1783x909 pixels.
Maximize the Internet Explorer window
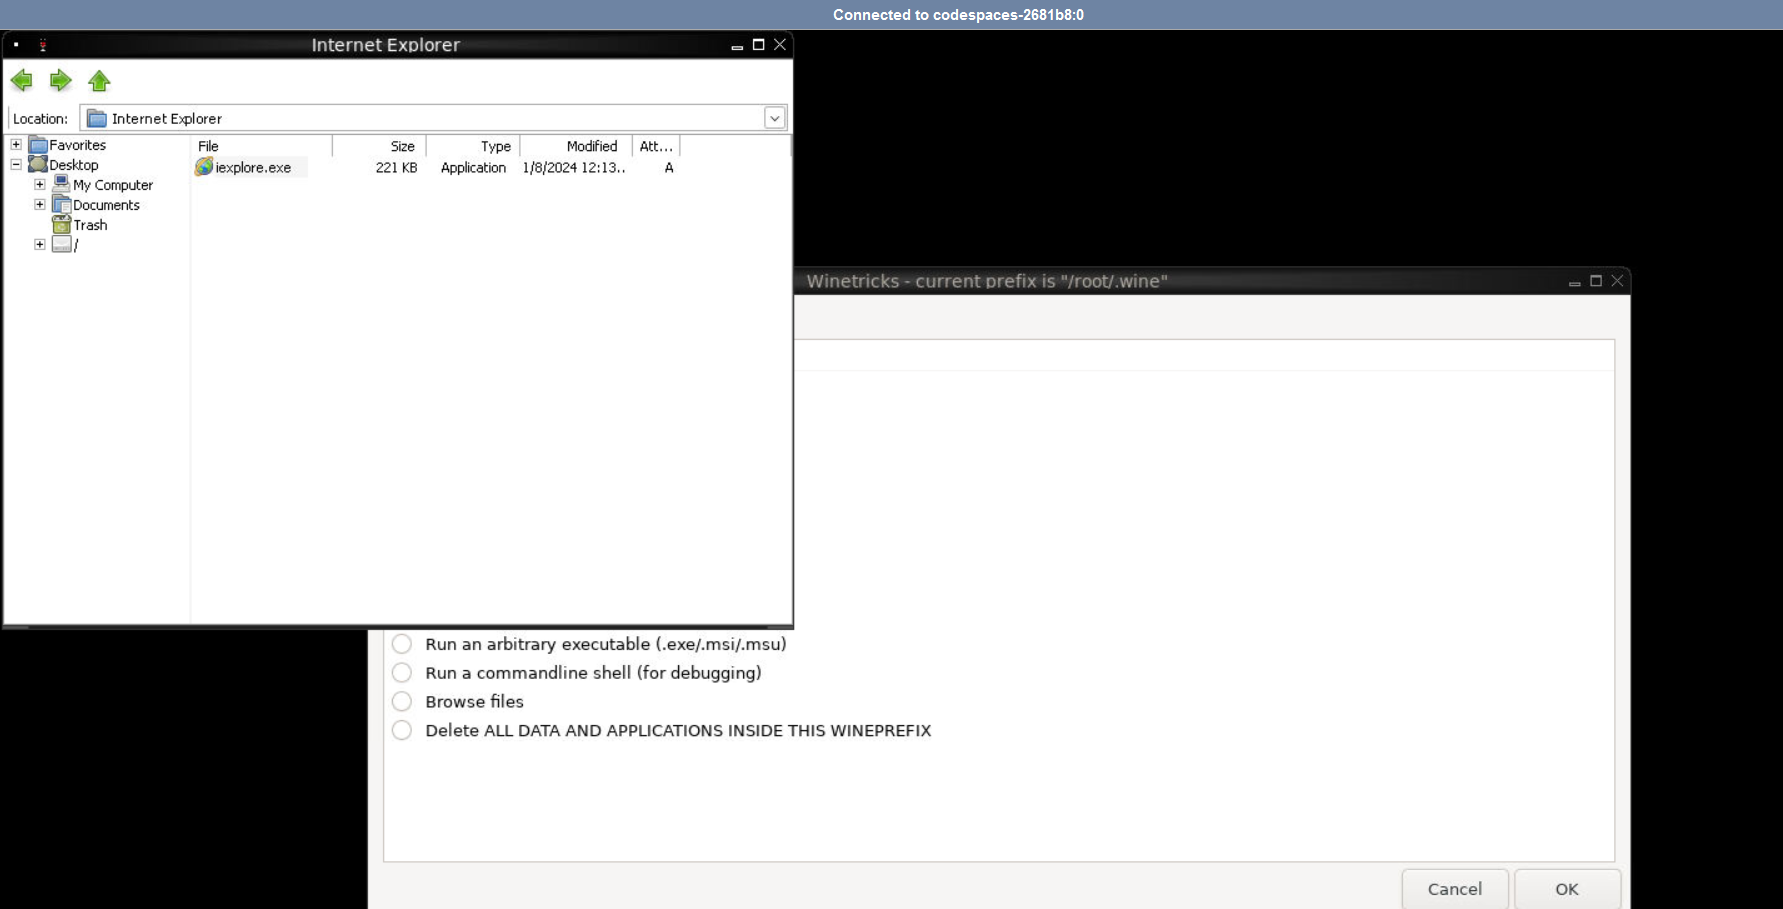[759, 45]
